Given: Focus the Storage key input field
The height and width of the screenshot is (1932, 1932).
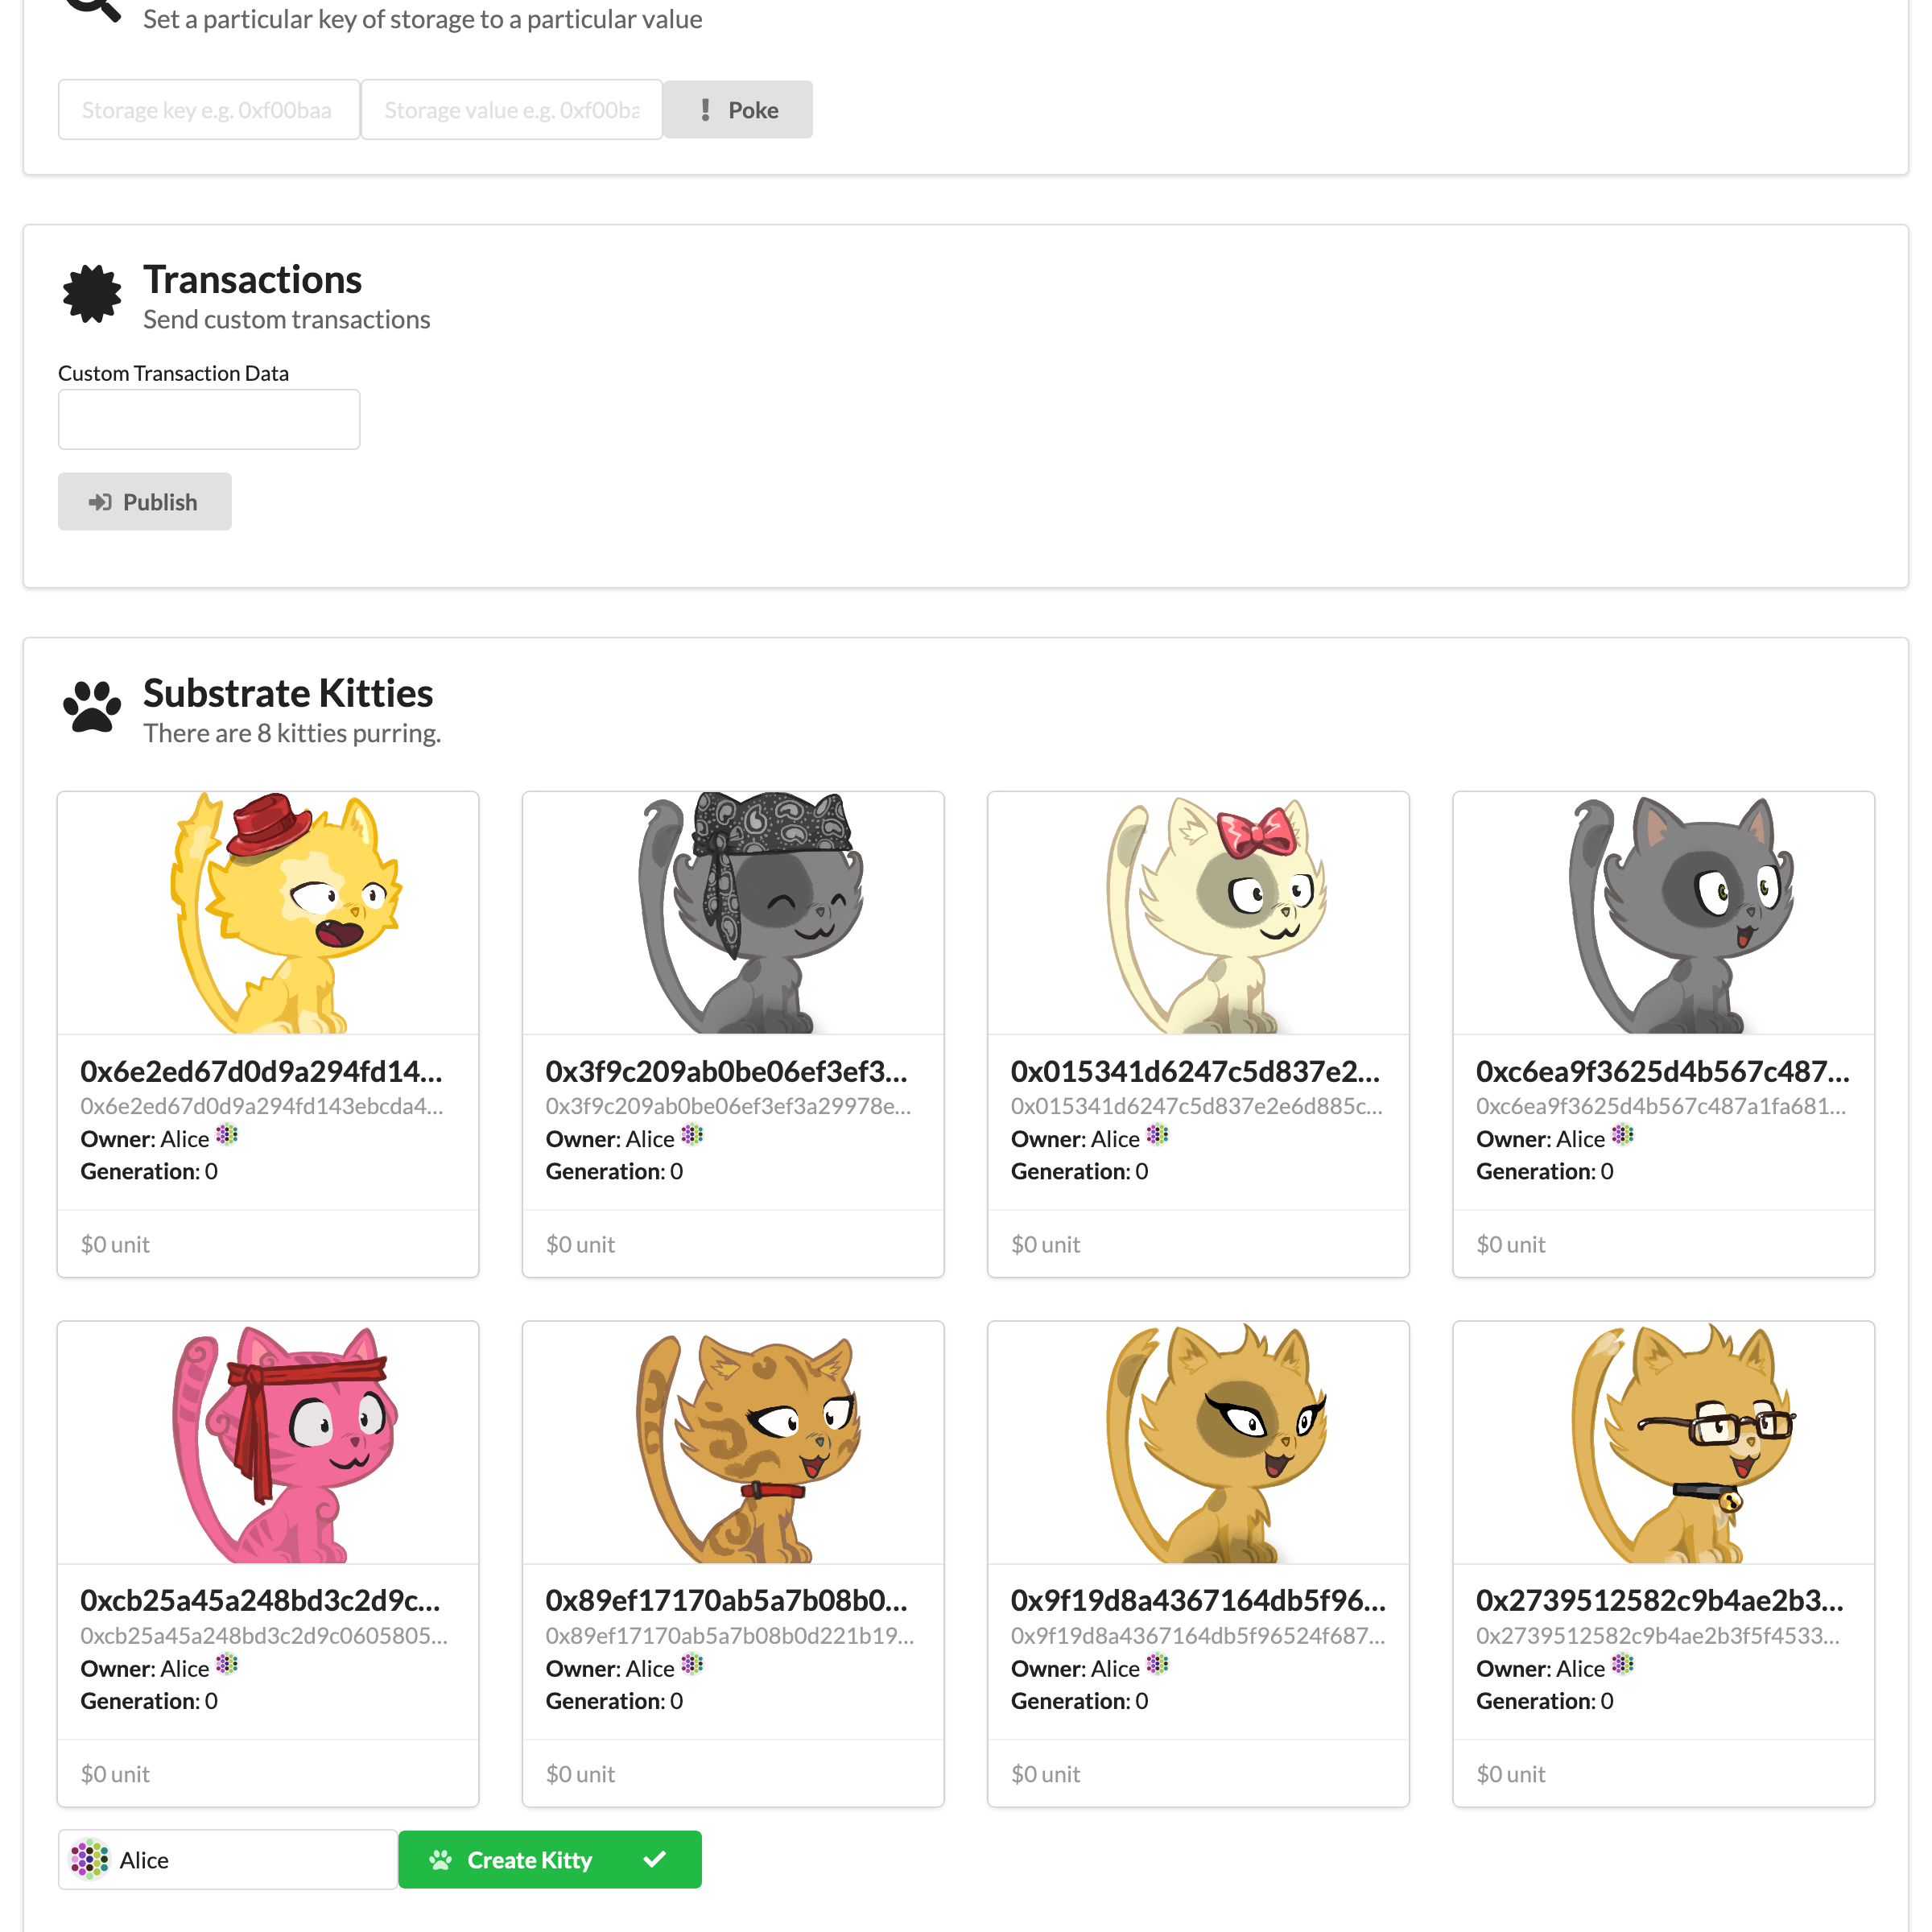Looking at the screenshot, I should (x=209, y=110).
